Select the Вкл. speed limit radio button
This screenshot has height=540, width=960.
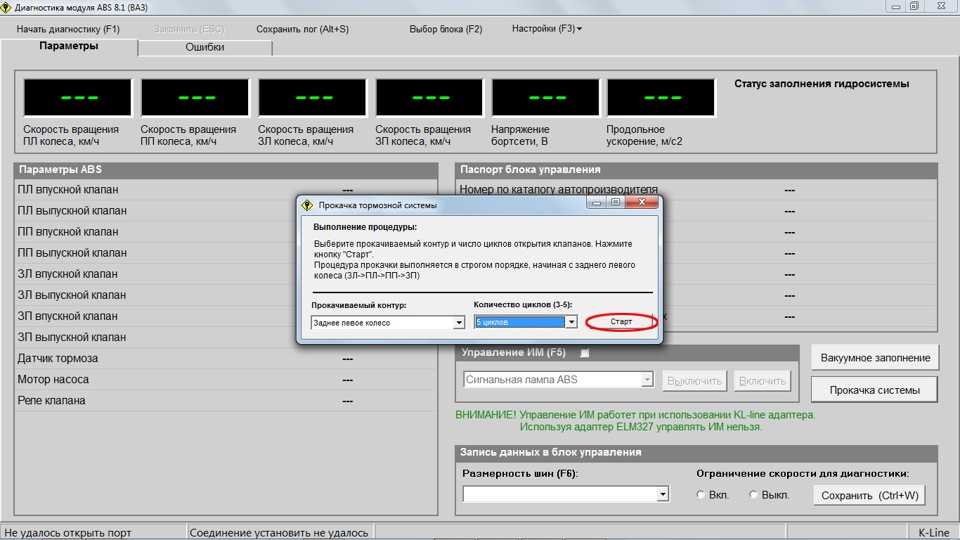pyautogui.click(x=701, y=495)
